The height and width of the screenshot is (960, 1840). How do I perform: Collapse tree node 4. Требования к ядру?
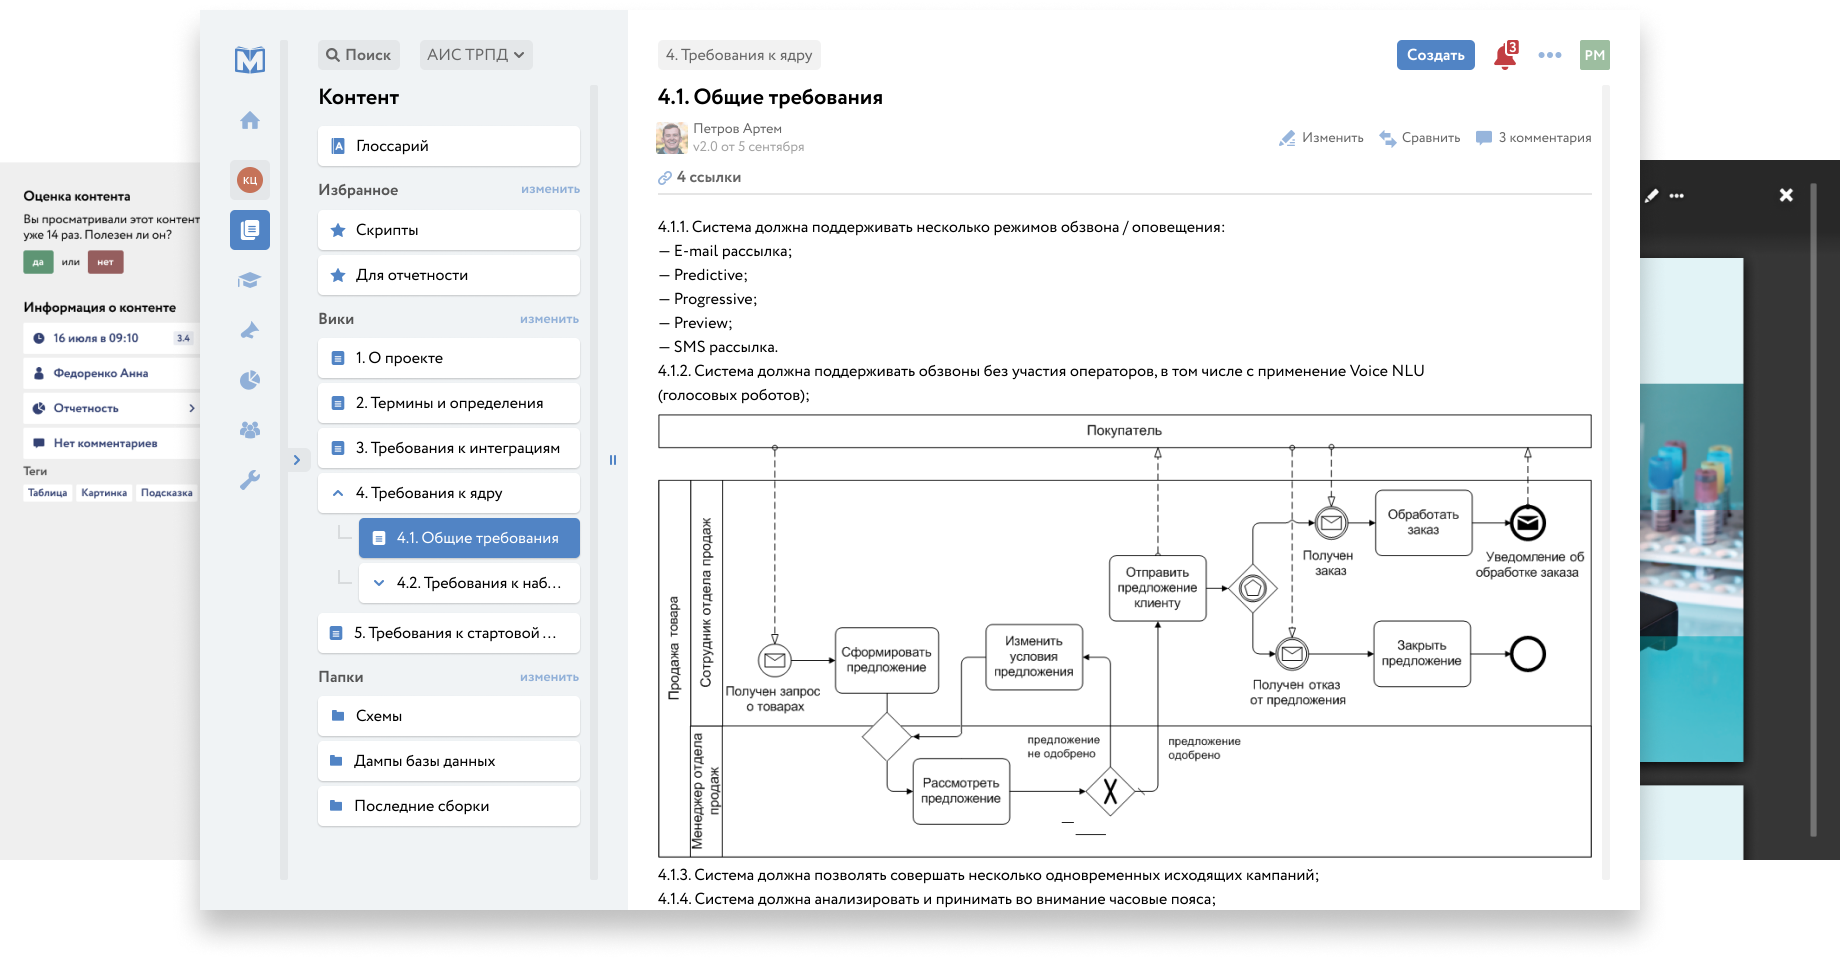coord(337,492)
